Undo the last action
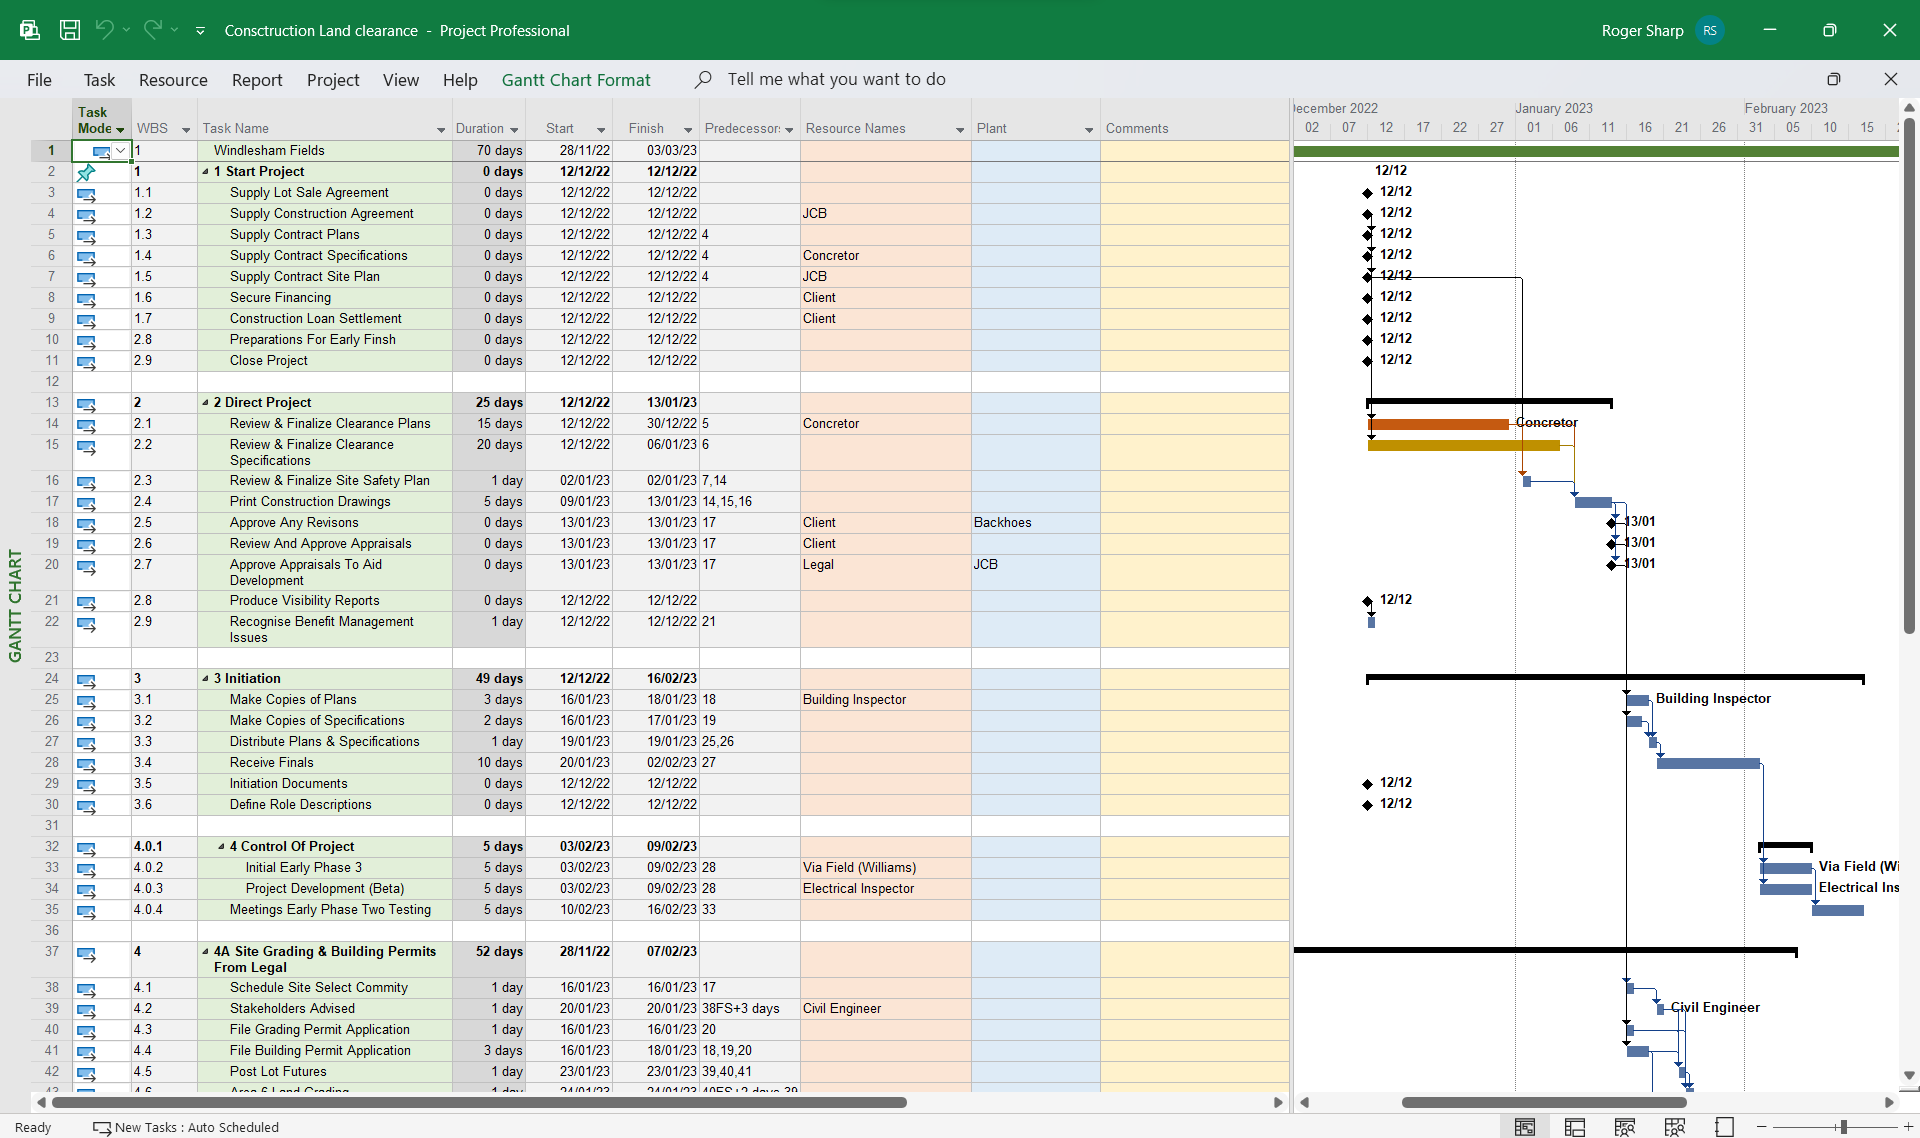The height and width of the screenshot is (1138, 1920). (106, 30)
